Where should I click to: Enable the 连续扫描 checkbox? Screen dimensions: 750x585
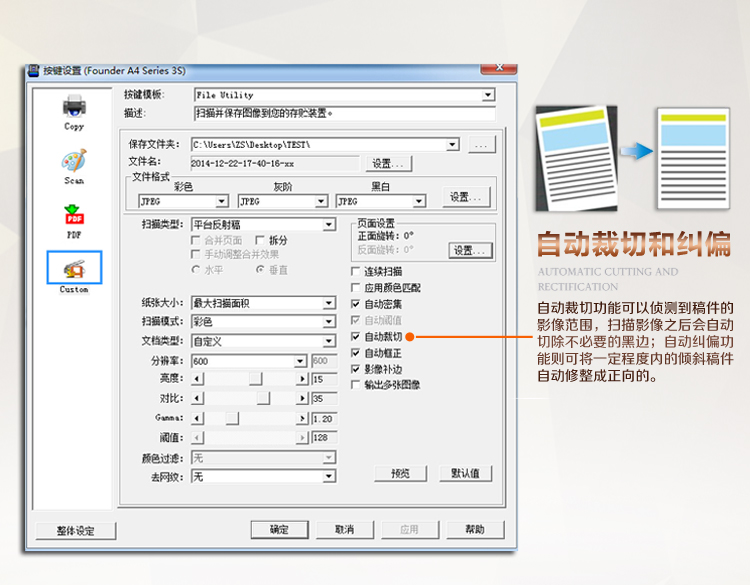(x=356, y=272)
